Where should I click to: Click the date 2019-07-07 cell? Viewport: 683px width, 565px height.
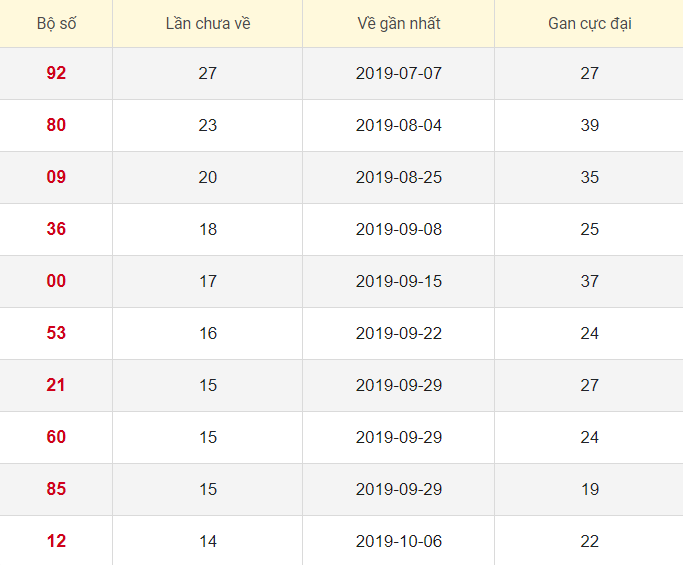[398, 73]
